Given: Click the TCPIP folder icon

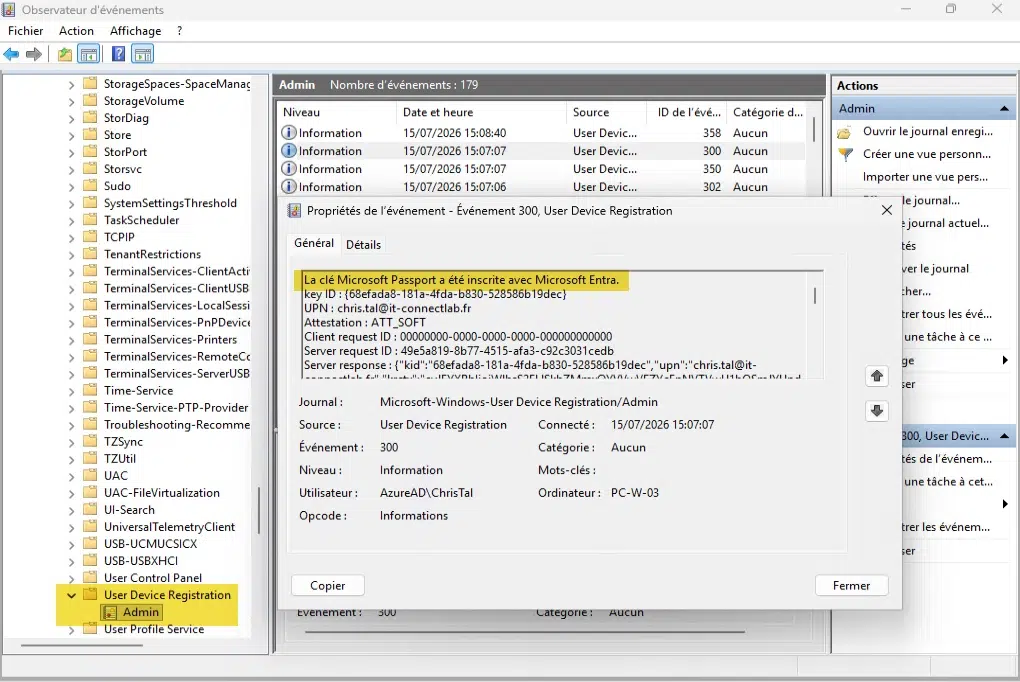Looking at the screenshot, I should click(x=90, y=237).
